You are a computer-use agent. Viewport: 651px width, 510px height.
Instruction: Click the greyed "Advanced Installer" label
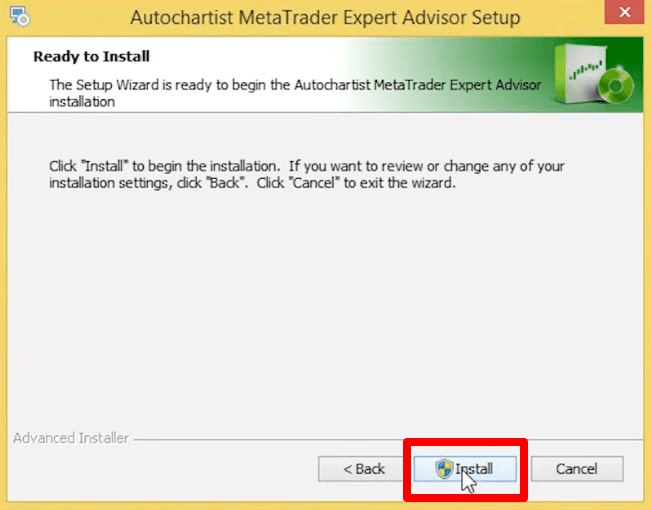pos(71,438)
